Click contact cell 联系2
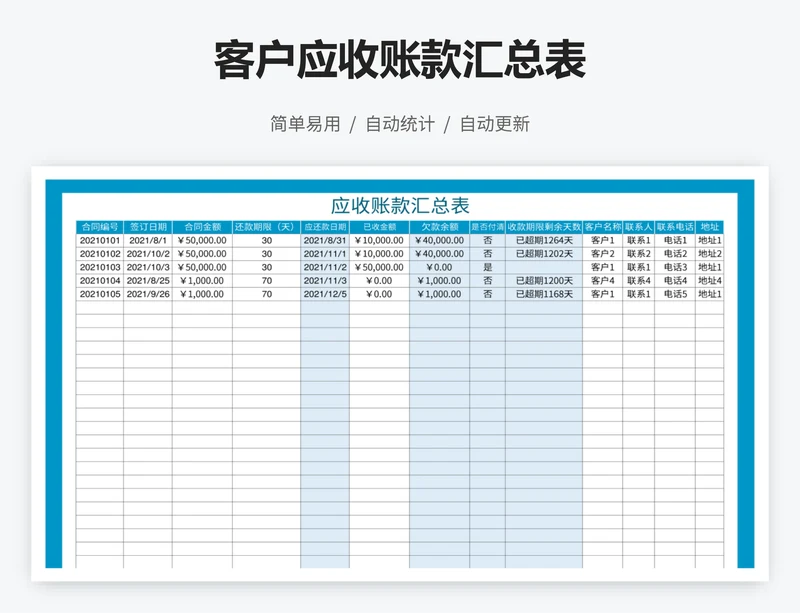Image resolution: width=800 pixels, height=613 pixels. pyautogui.click(x=639, y=254)
